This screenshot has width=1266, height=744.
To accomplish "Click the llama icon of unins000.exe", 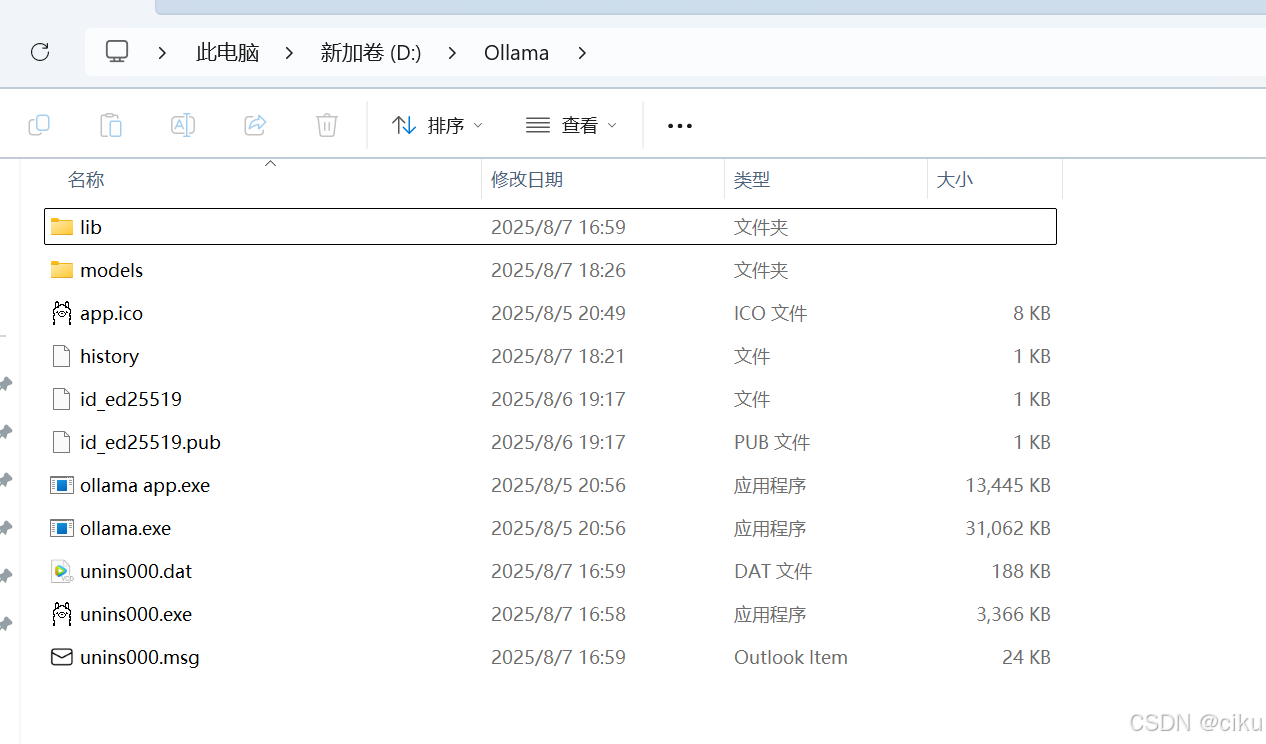I will click(62, 614).
